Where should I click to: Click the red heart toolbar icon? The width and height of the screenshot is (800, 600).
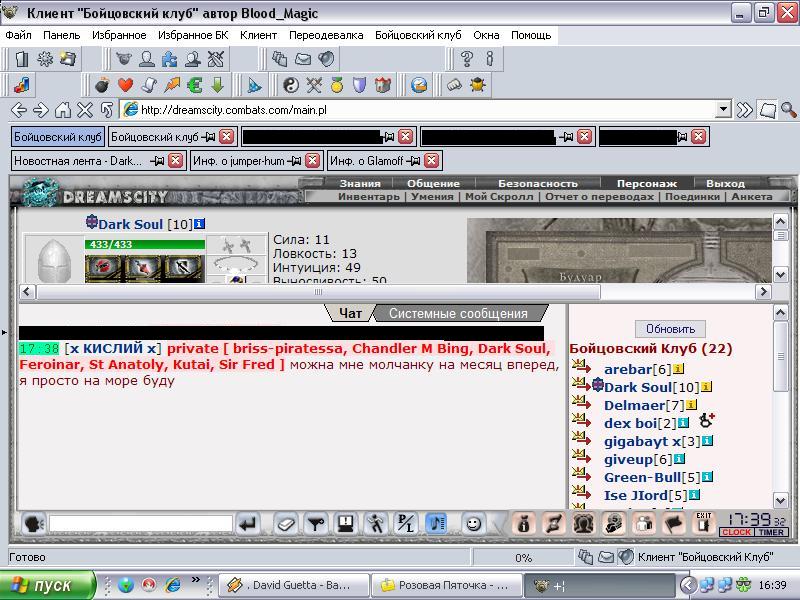tap(125, 85)
